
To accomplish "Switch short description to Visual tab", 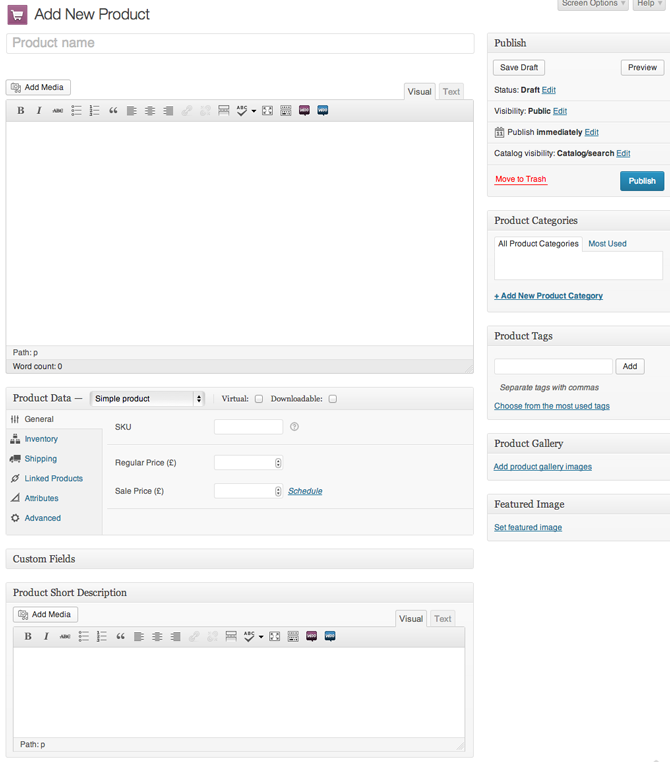I will click(411, 619).
